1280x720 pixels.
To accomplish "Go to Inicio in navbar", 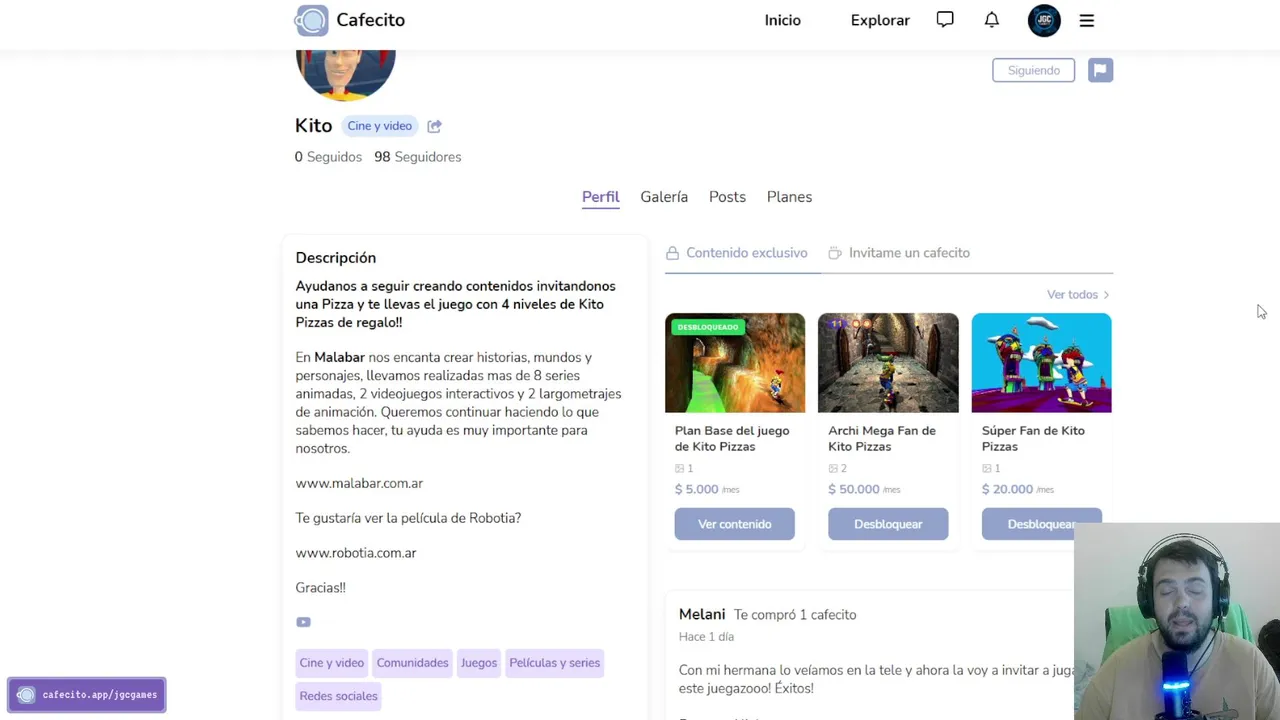I will point(783,20).
